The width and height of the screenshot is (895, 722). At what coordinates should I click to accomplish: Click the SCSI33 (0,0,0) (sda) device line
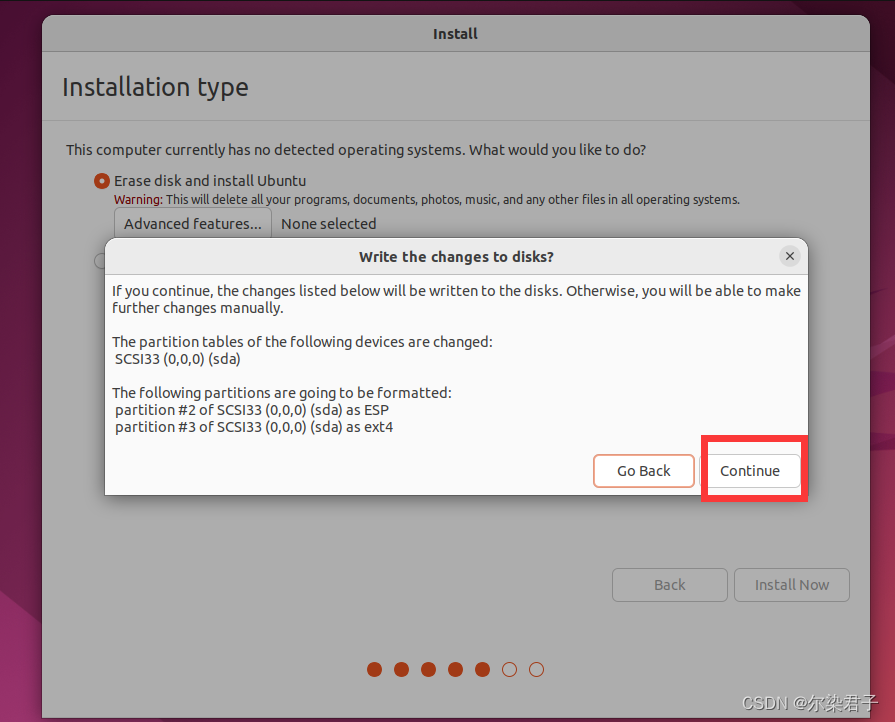coord(178,359)
